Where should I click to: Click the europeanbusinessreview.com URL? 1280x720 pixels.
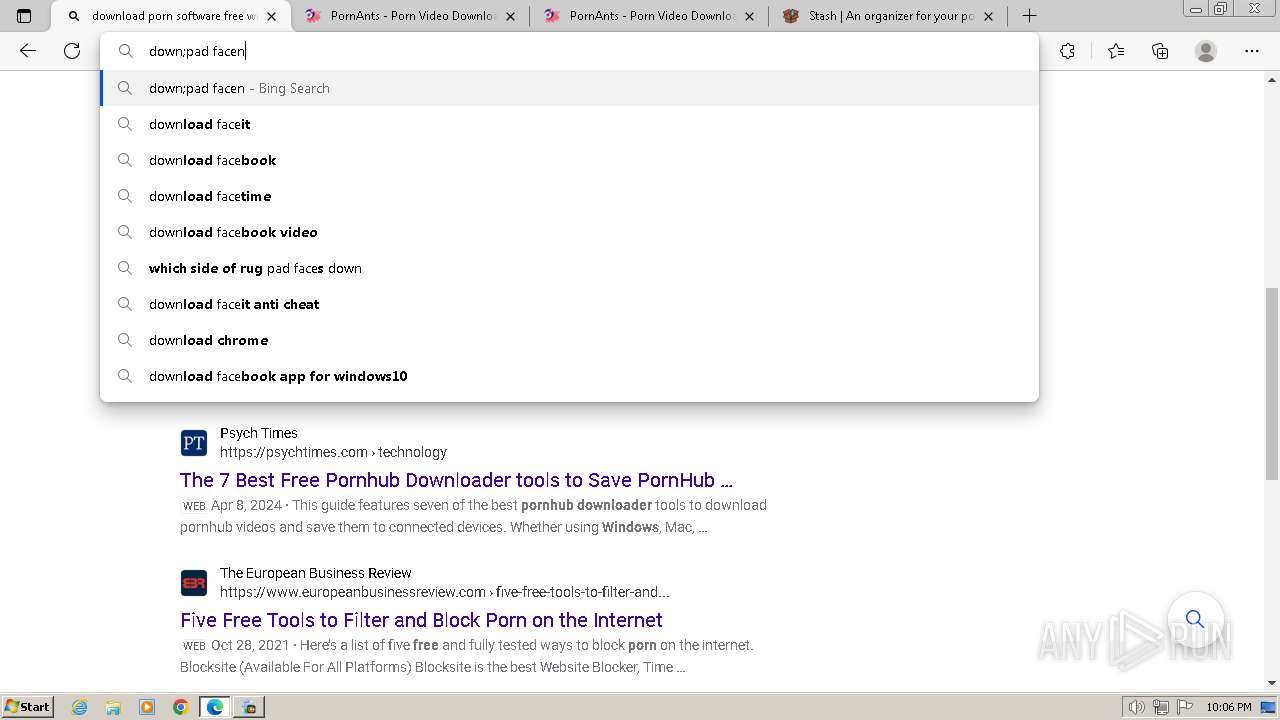point(445,592)
